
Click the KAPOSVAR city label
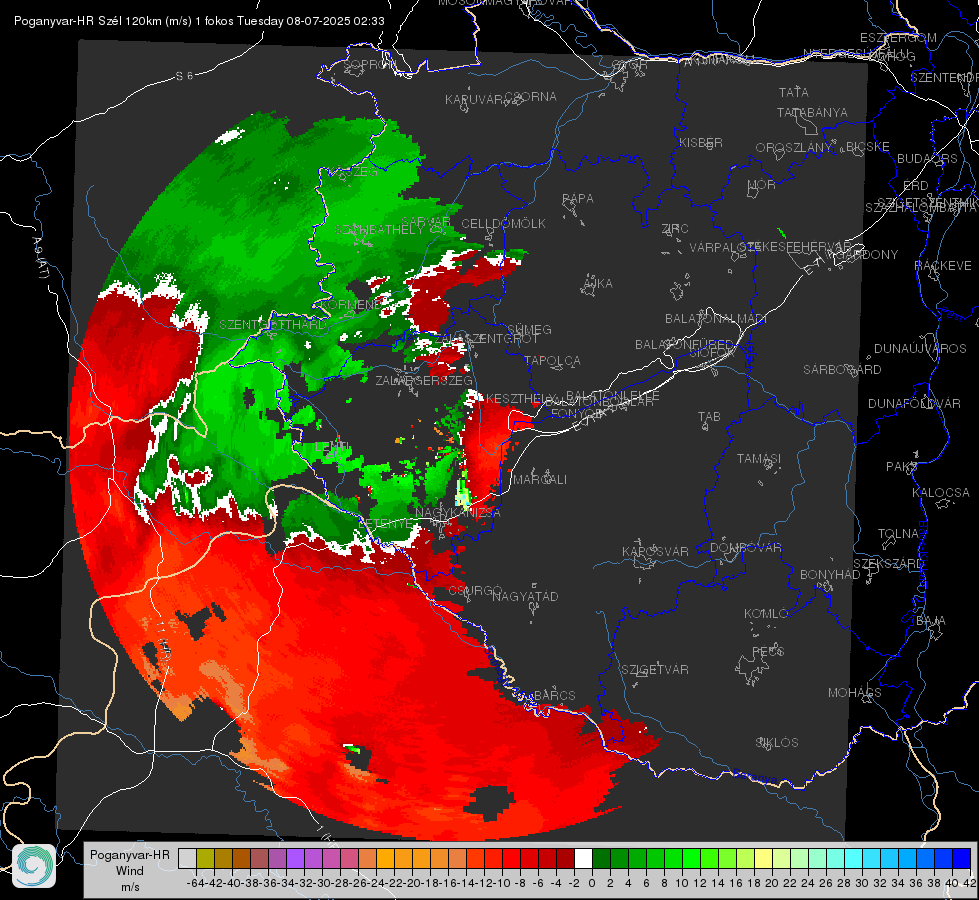tap(655, 551)
